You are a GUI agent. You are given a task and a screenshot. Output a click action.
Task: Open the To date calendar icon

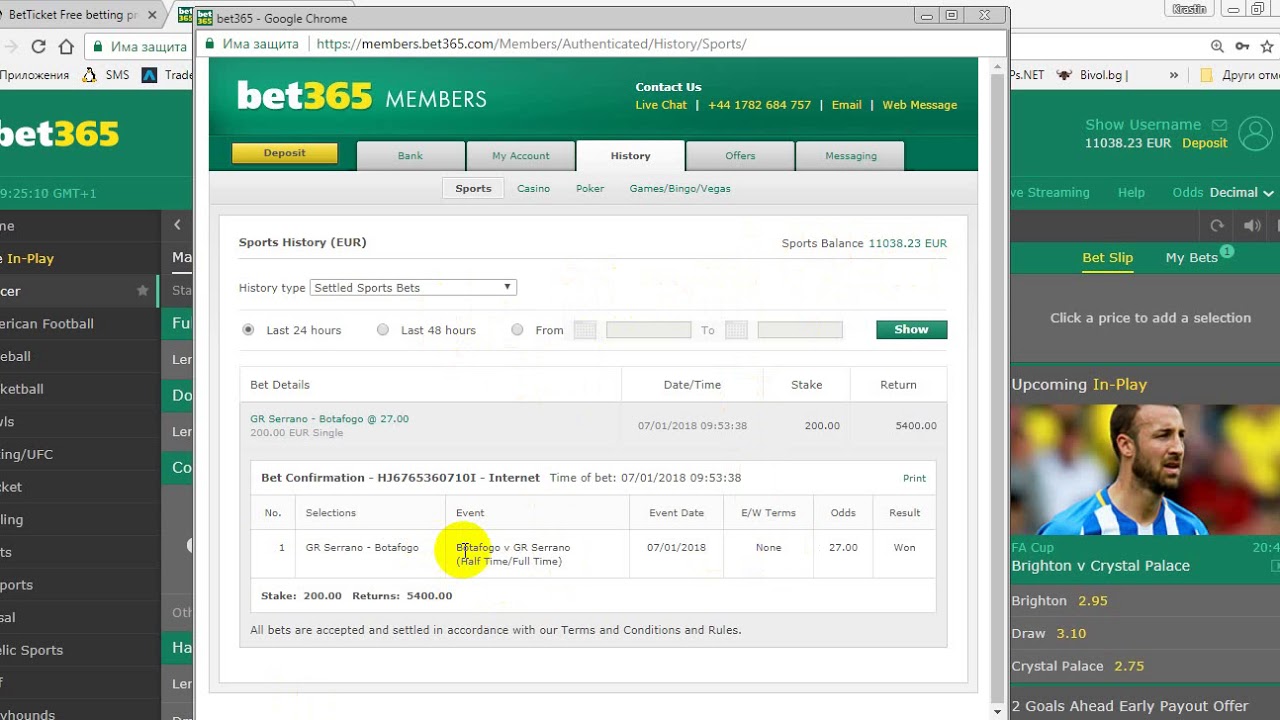(x=736, y=330)
